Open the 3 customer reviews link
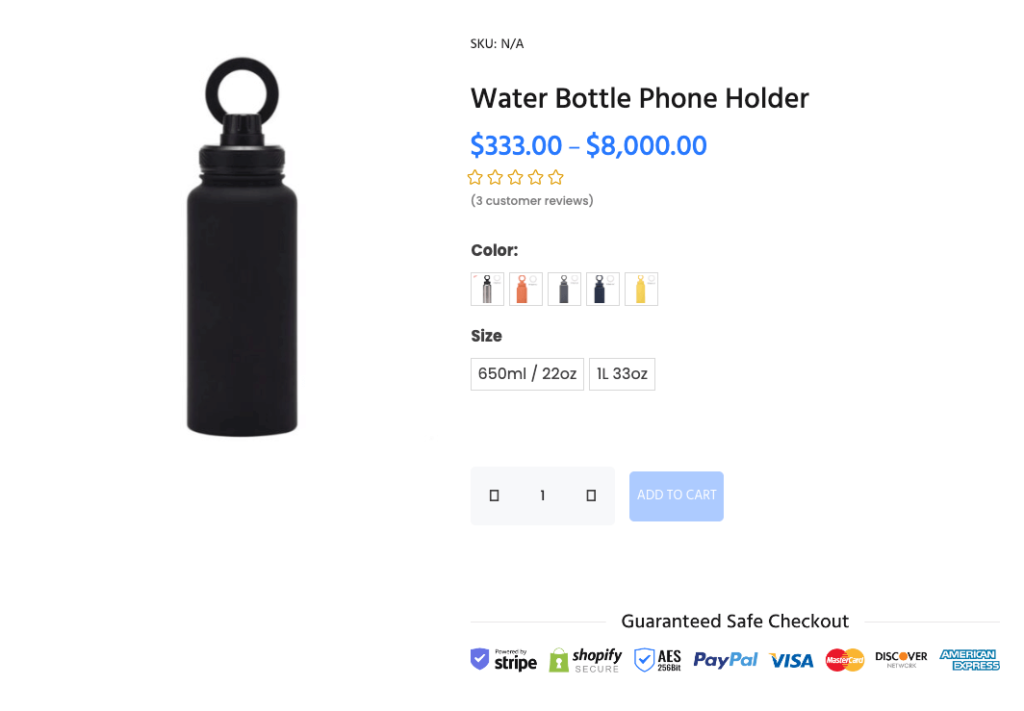Screen dimensions: 1024x711 click(532, 200)
